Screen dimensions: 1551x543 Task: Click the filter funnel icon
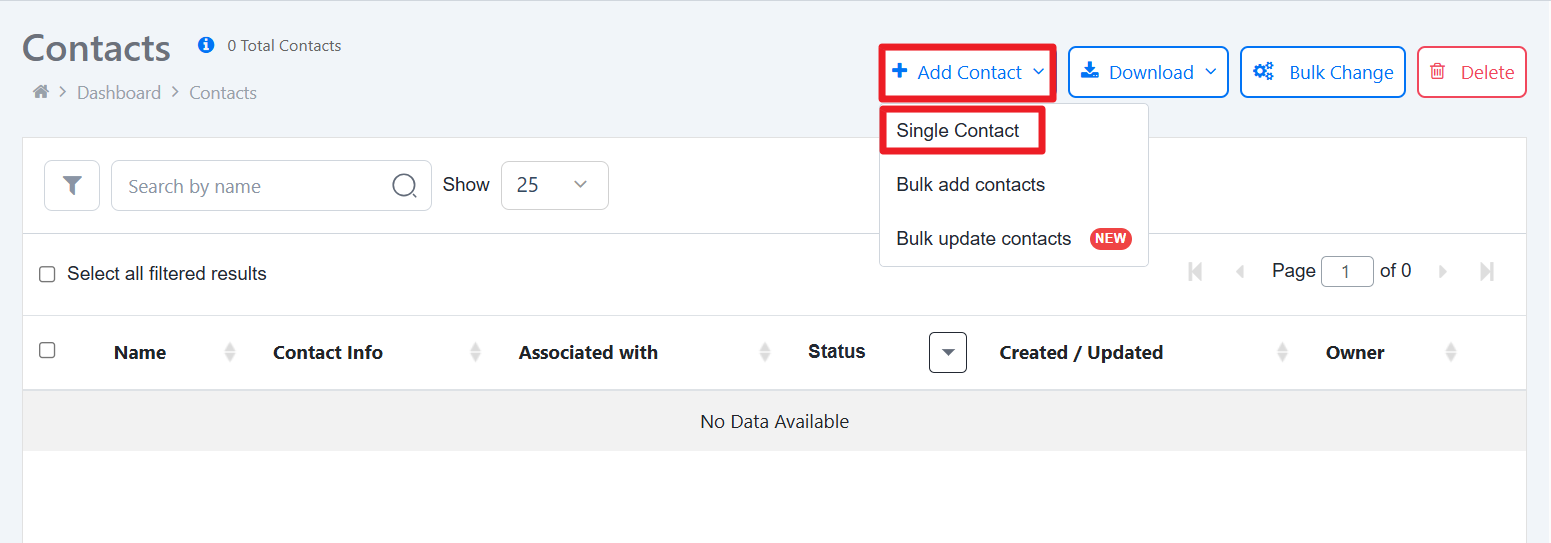point(72,186)
